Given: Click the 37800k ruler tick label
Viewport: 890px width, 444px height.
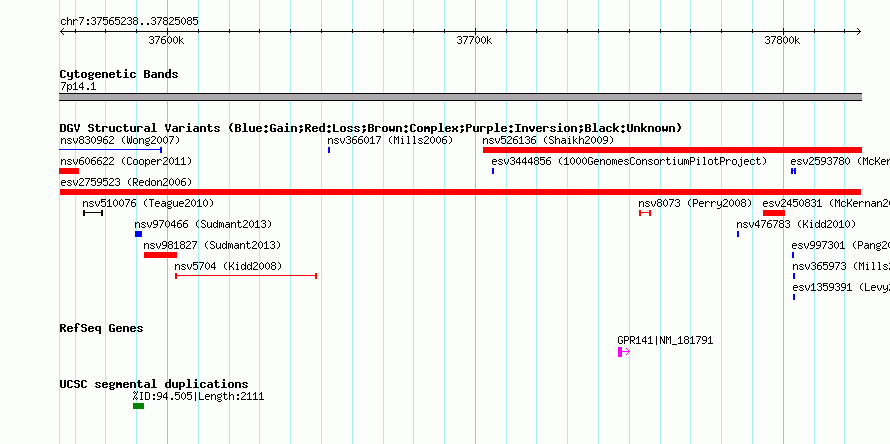Looking at the screenshot, I should [x=782, y=40].
